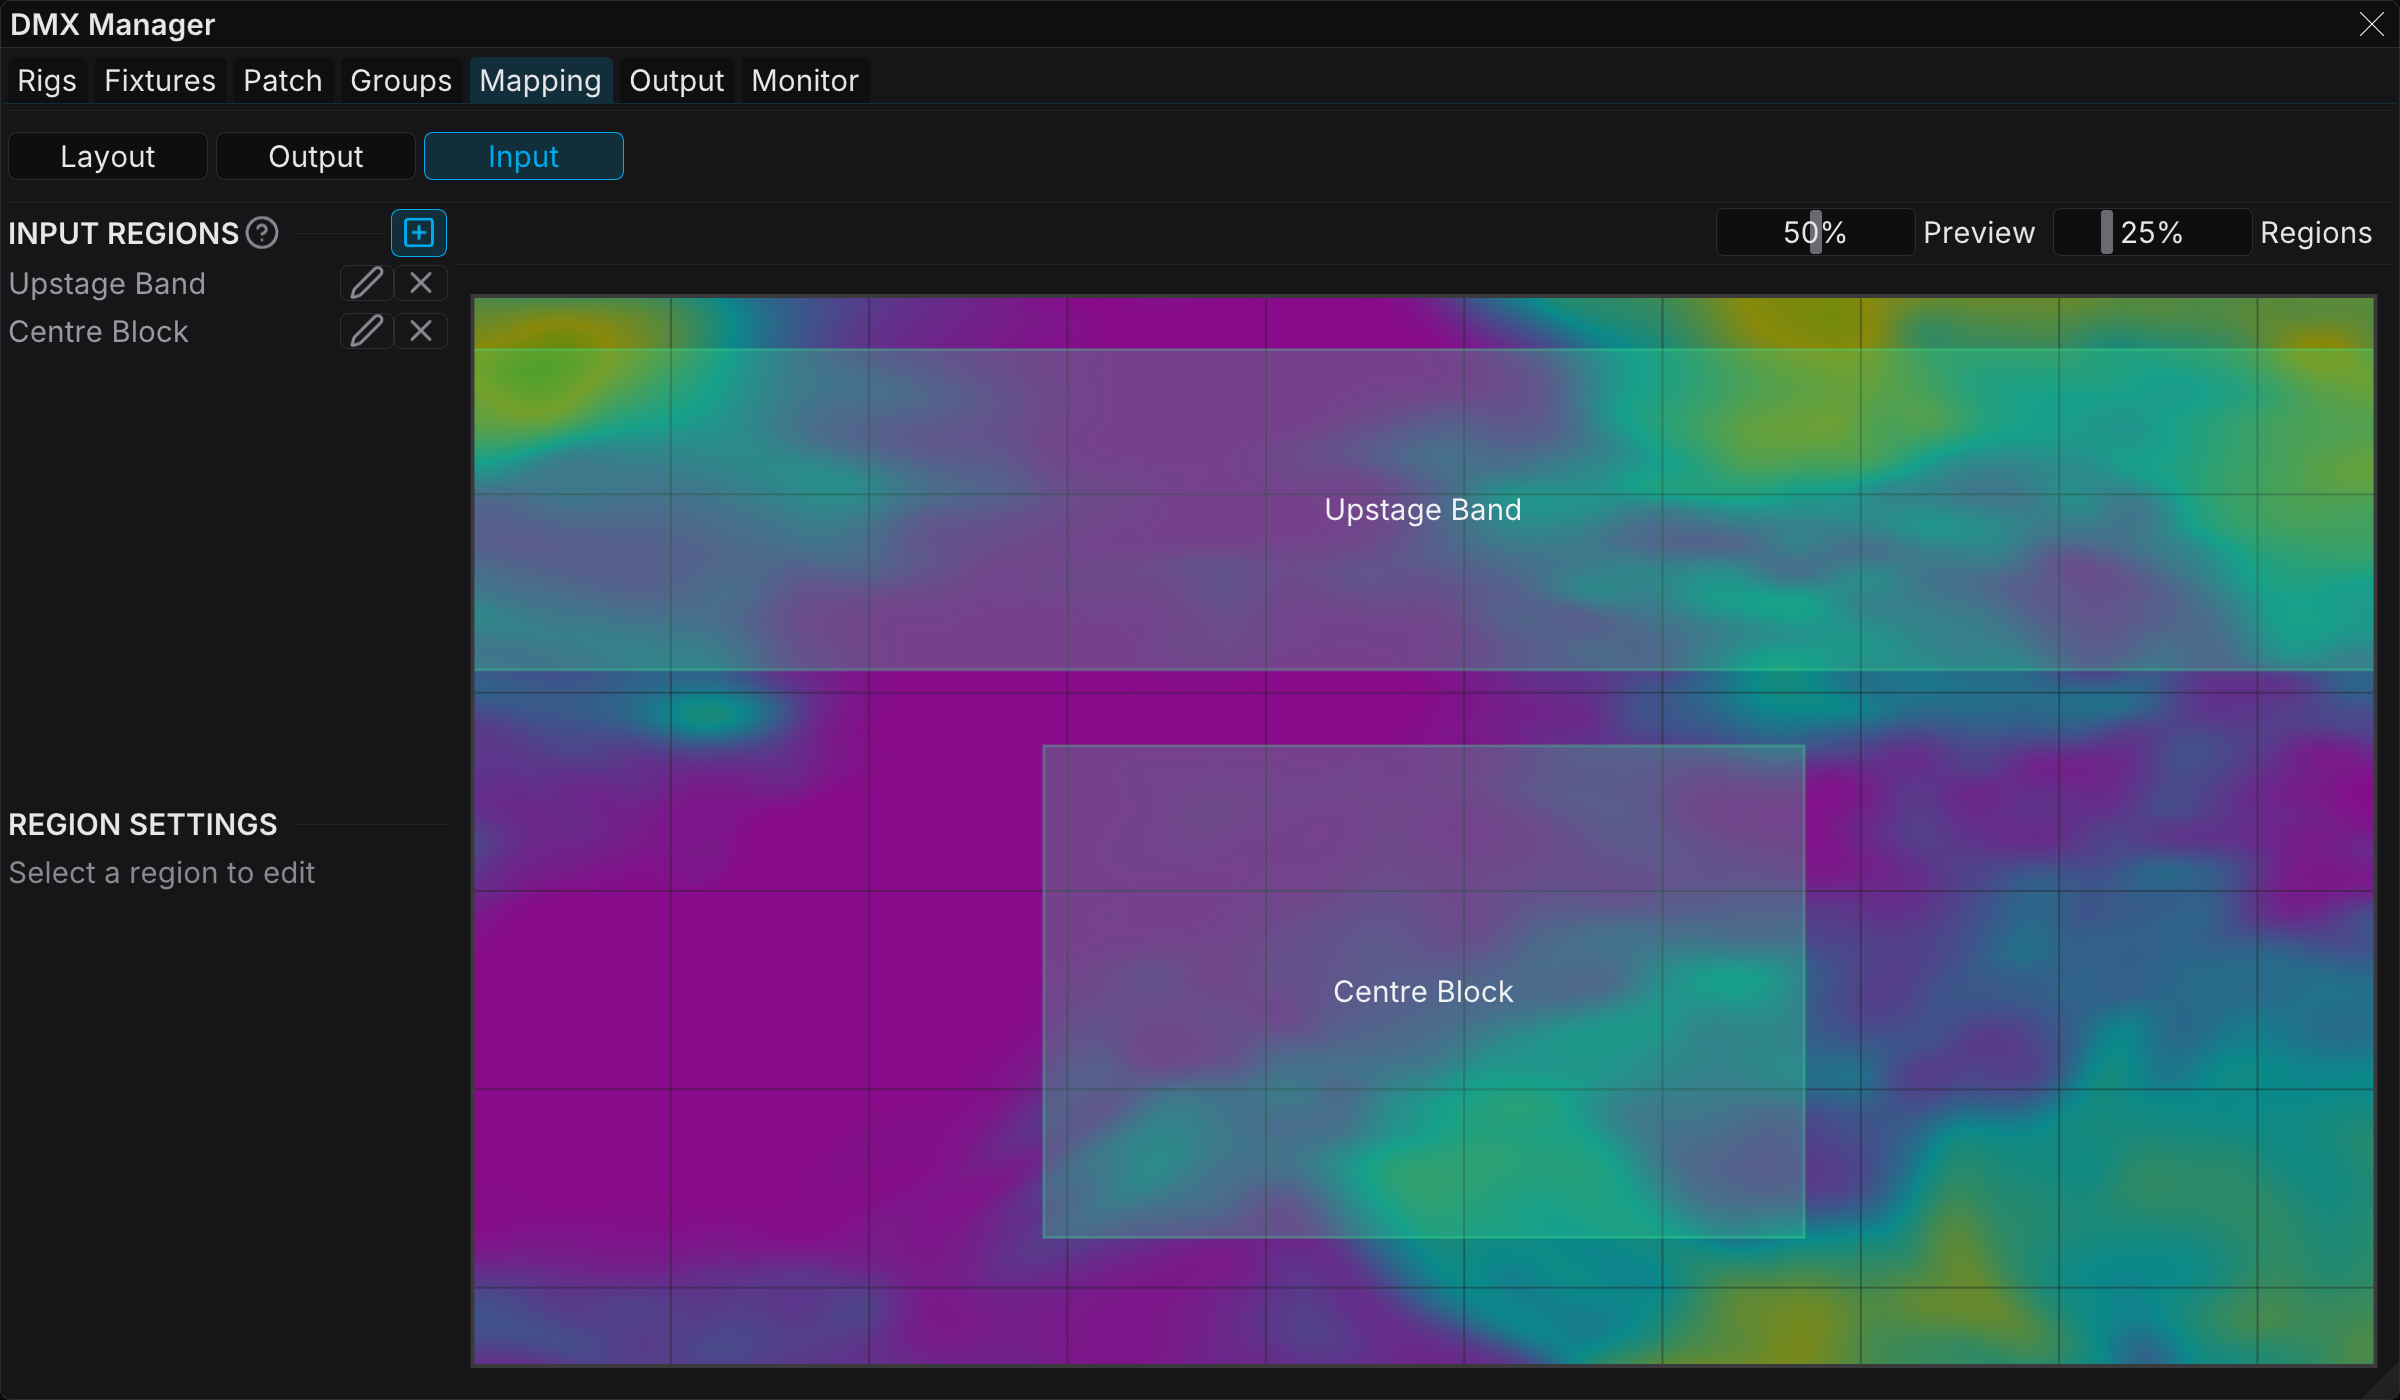Adjust the 50% Preview opacity slider
The height and width of the screenshot is (1400, 2400).
(1815, 232)
